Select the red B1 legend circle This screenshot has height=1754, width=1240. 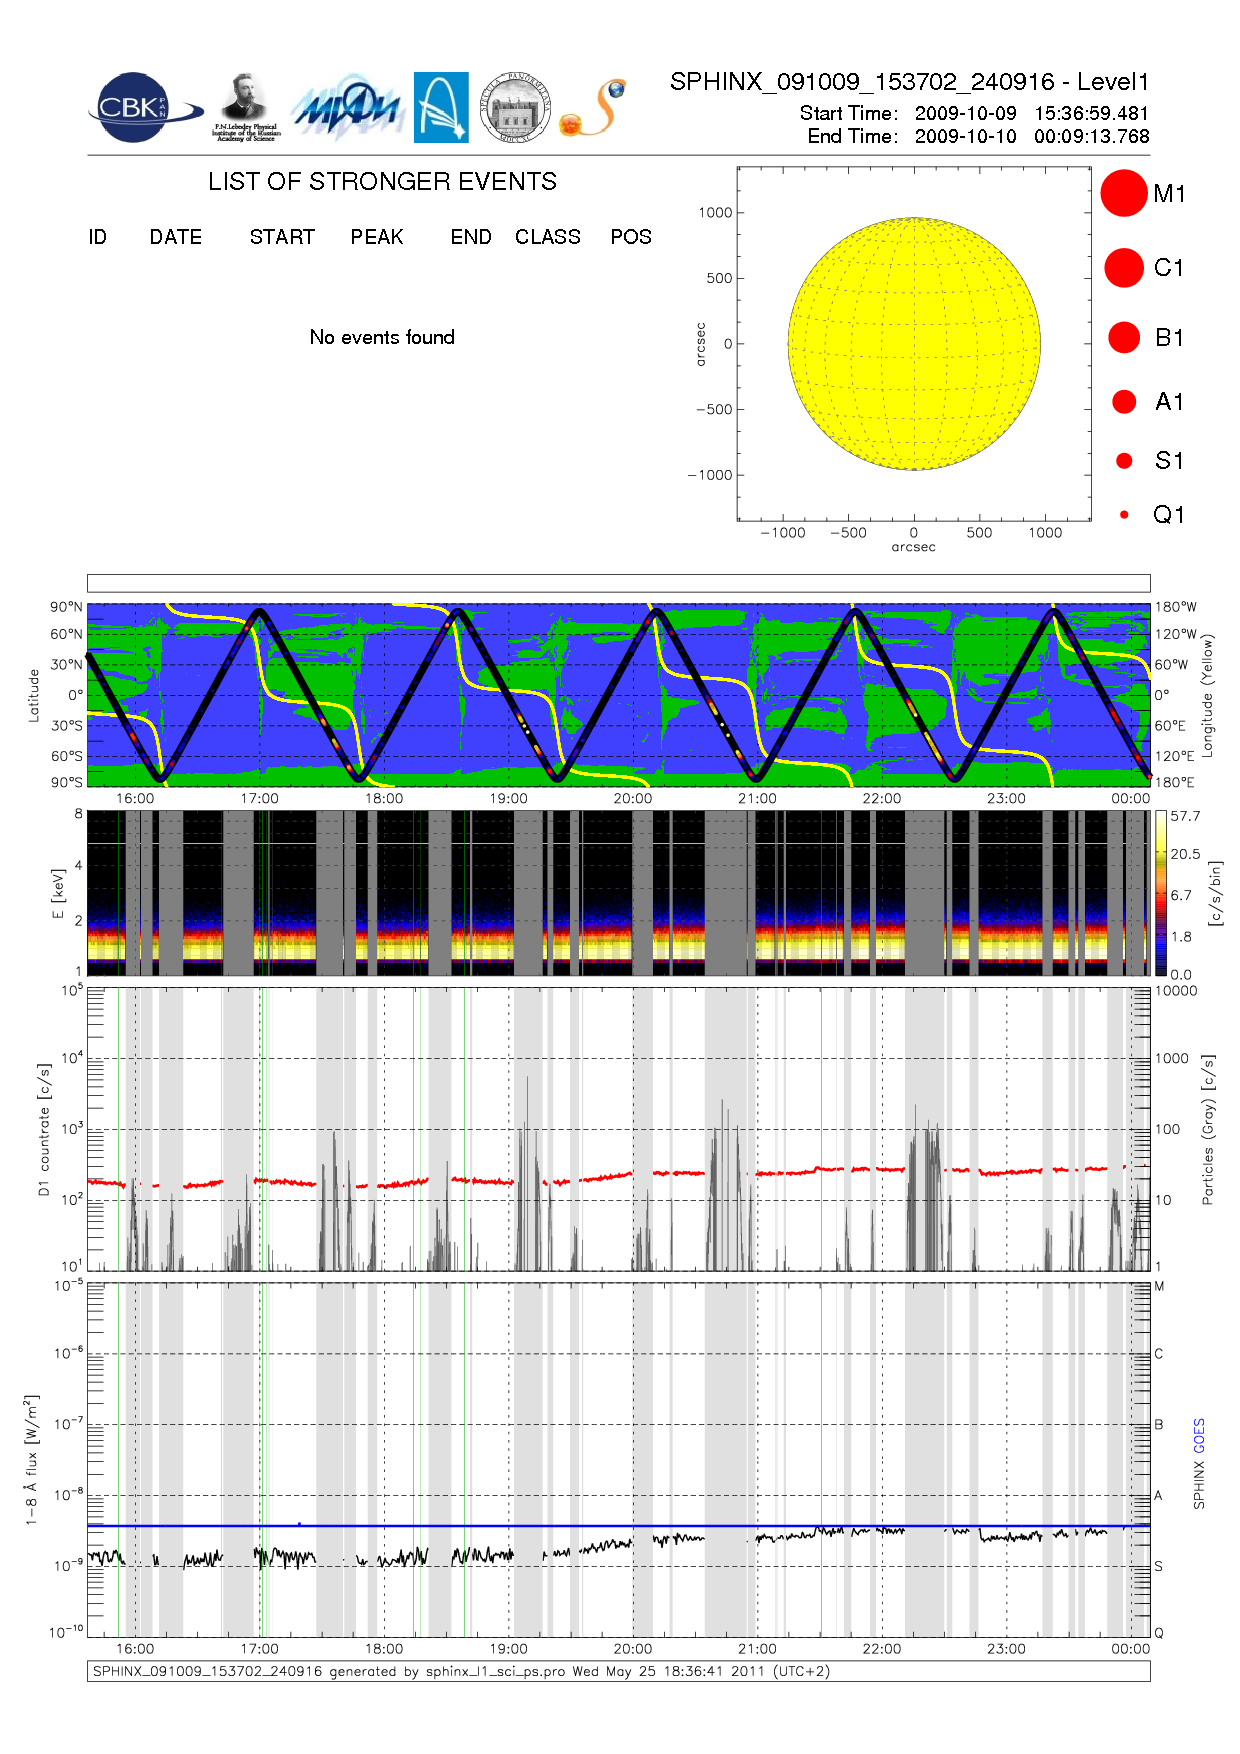(1124, 337)
